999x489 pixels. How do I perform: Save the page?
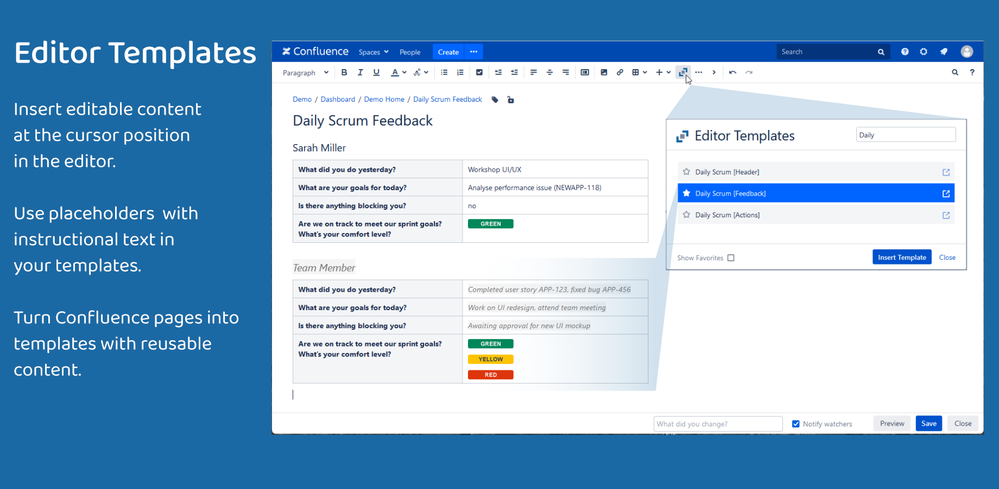(929, 423)
